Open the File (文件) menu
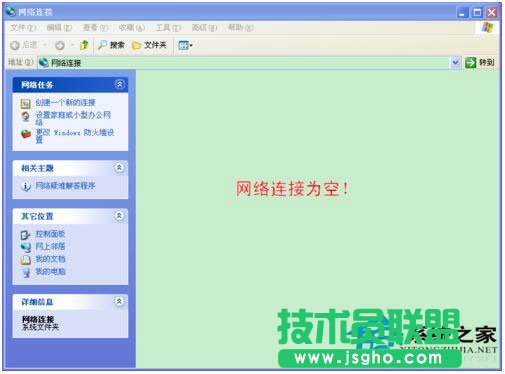Screen dimensions: 505x374 [23, 28]
